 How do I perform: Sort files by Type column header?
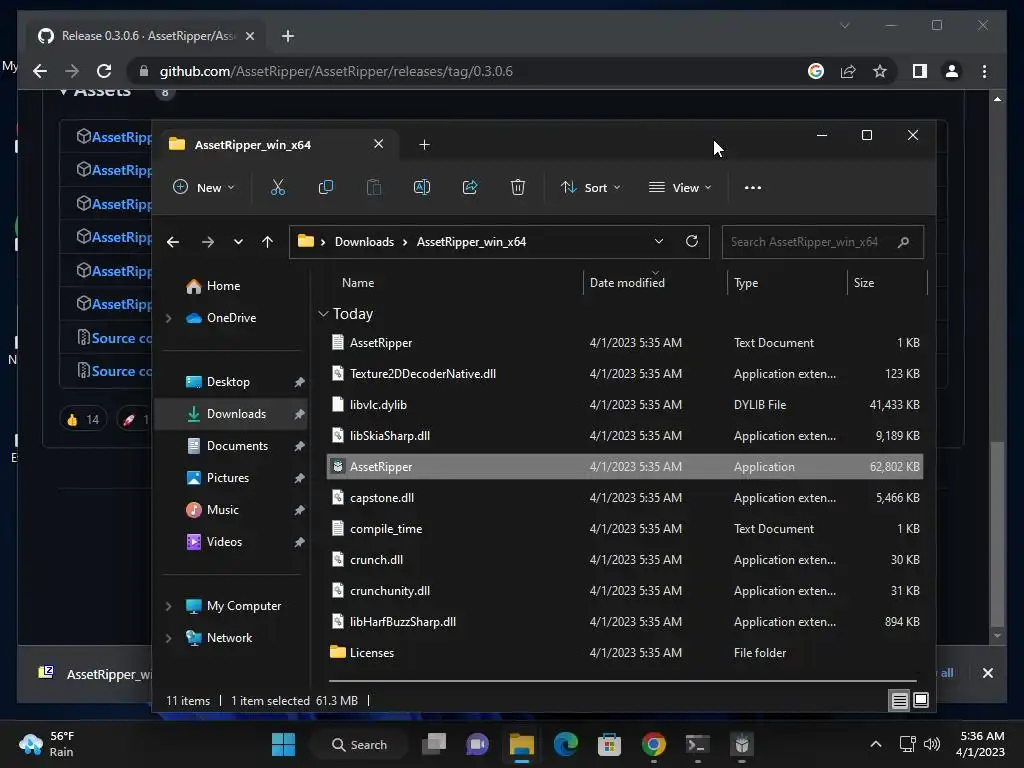(x=746, y=283)
